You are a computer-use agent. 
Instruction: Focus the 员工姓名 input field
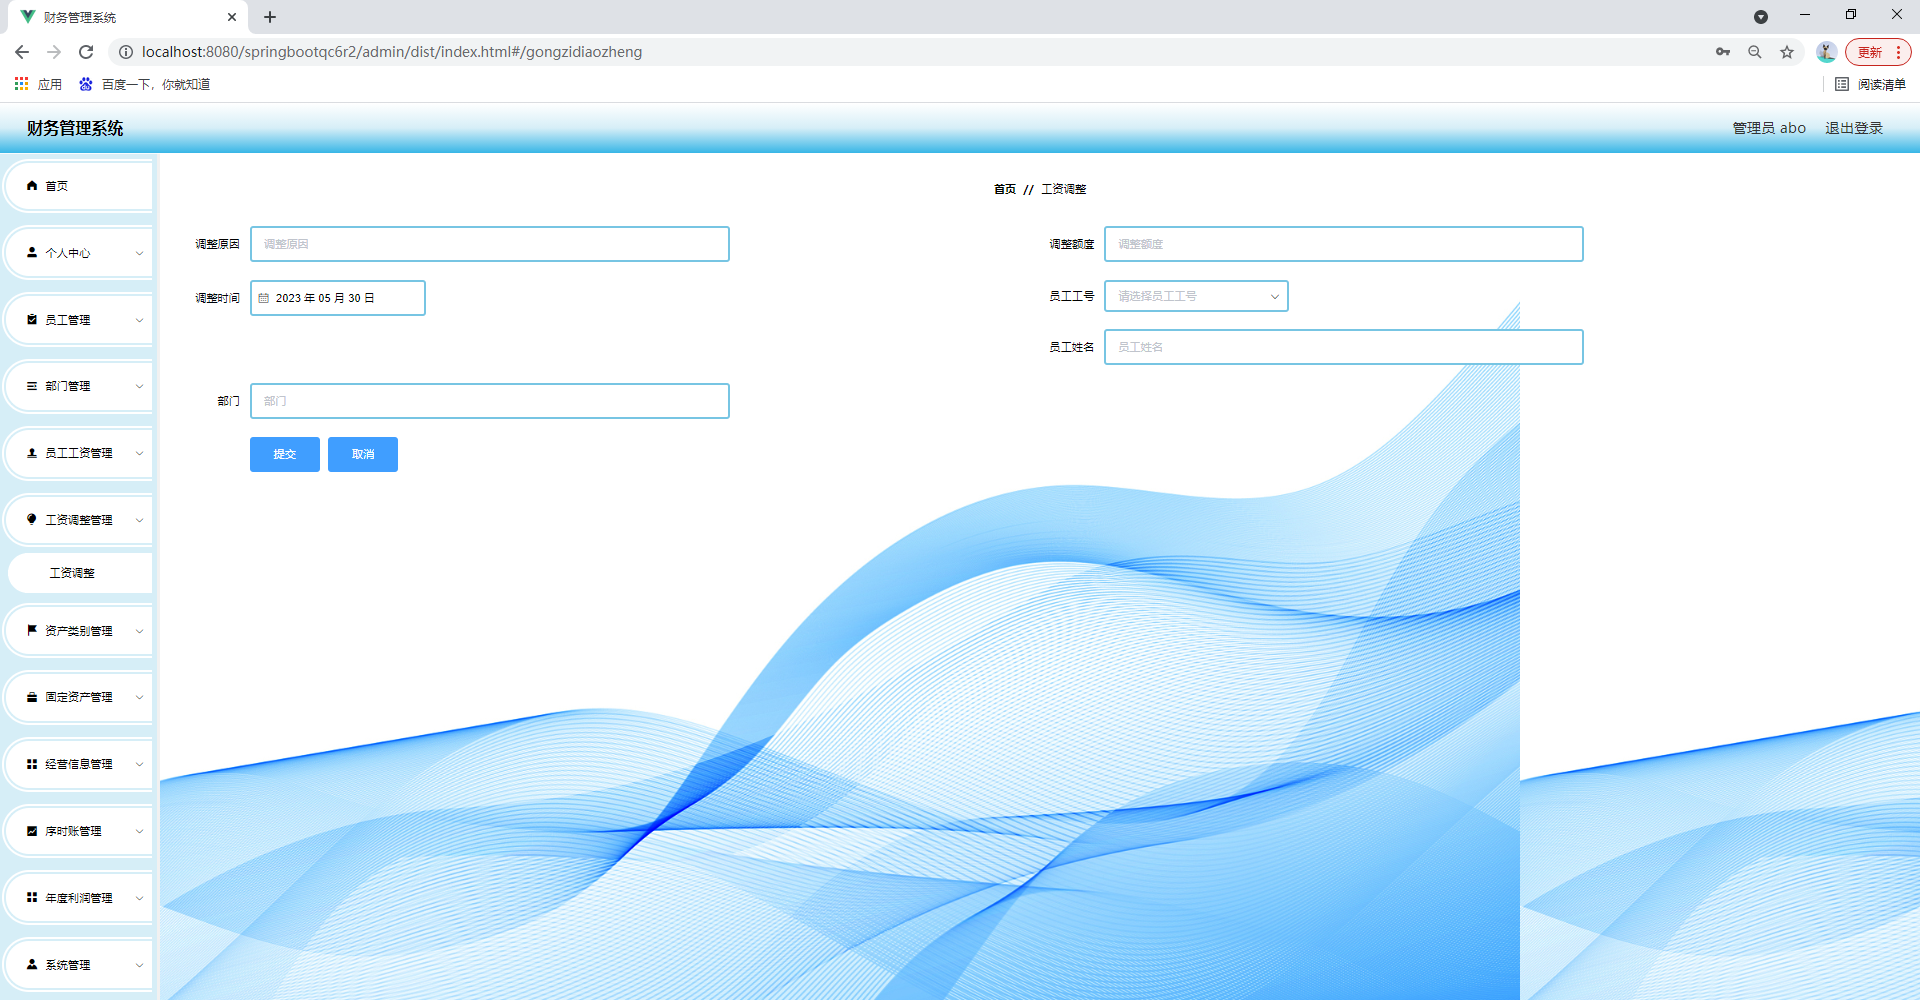tap(1344, 347)
